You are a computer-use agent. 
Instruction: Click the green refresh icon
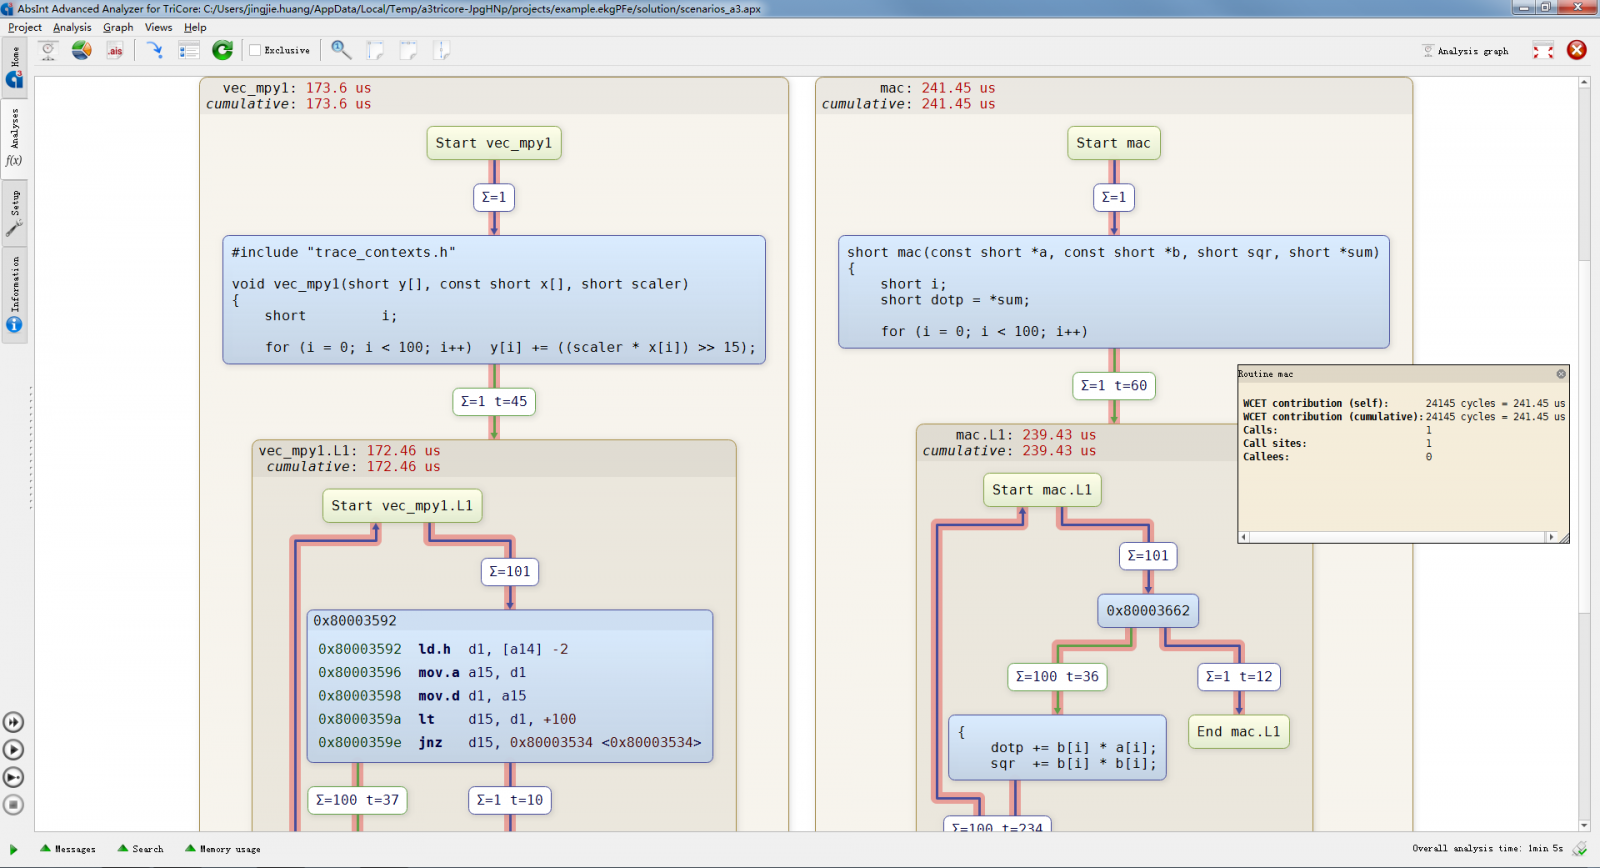[222, 50]
